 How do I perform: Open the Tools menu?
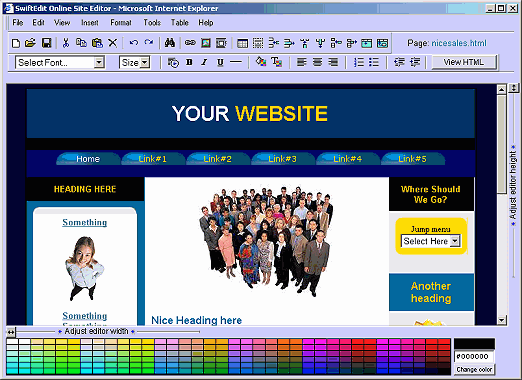point(152,23)
